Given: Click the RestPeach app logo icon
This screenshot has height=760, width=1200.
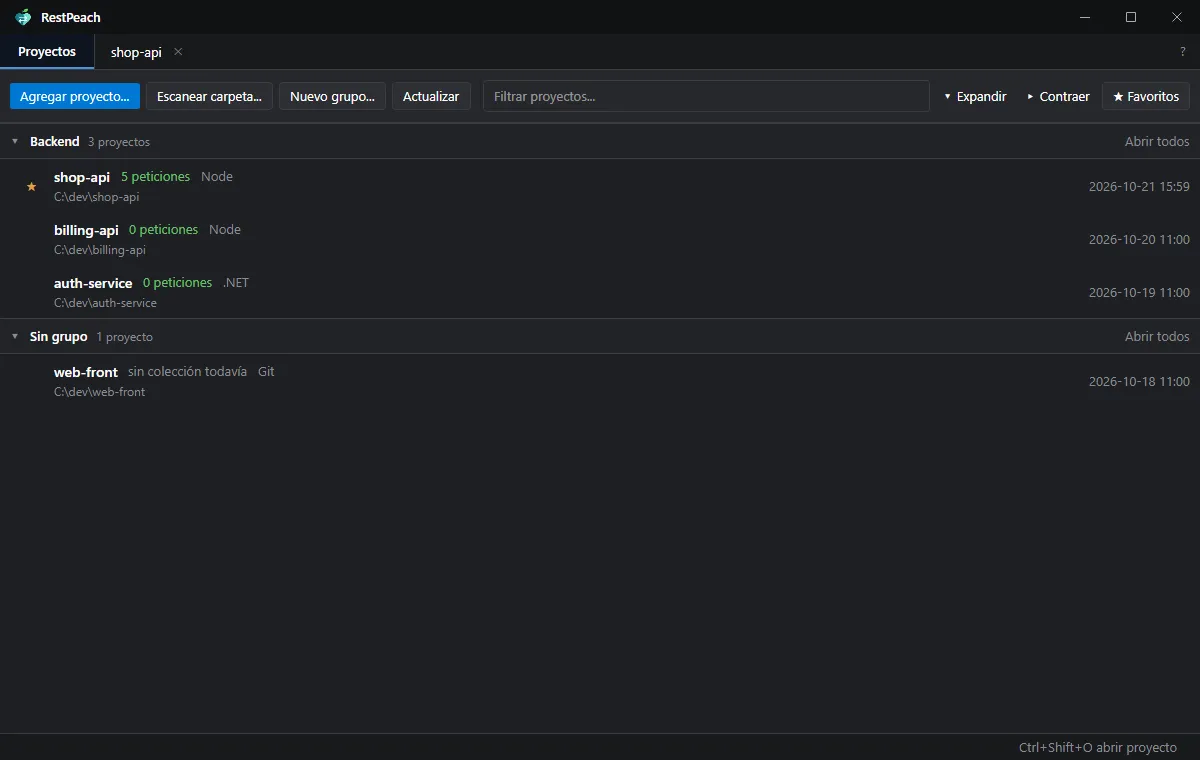Looking at the screenshot, I should point(23,17).
